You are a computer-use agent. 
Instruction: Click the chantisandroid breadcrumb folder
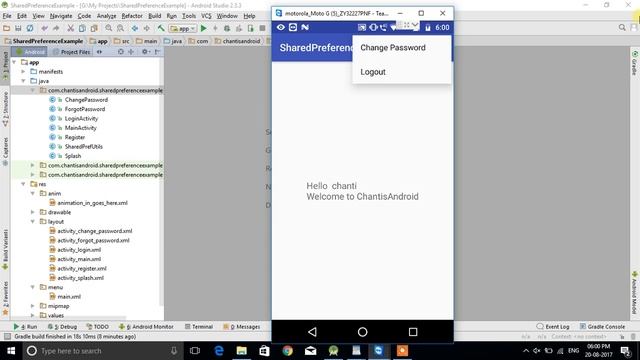coord(238,41)
